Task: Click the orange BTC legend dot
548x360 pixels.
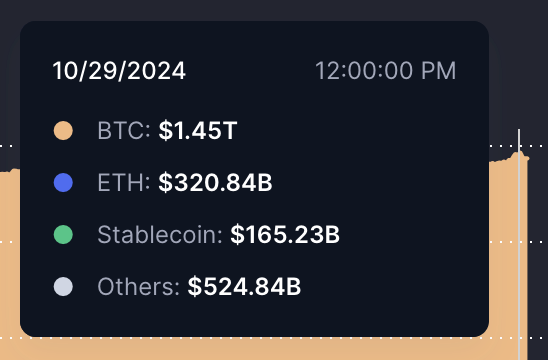Action: point(63,131)
